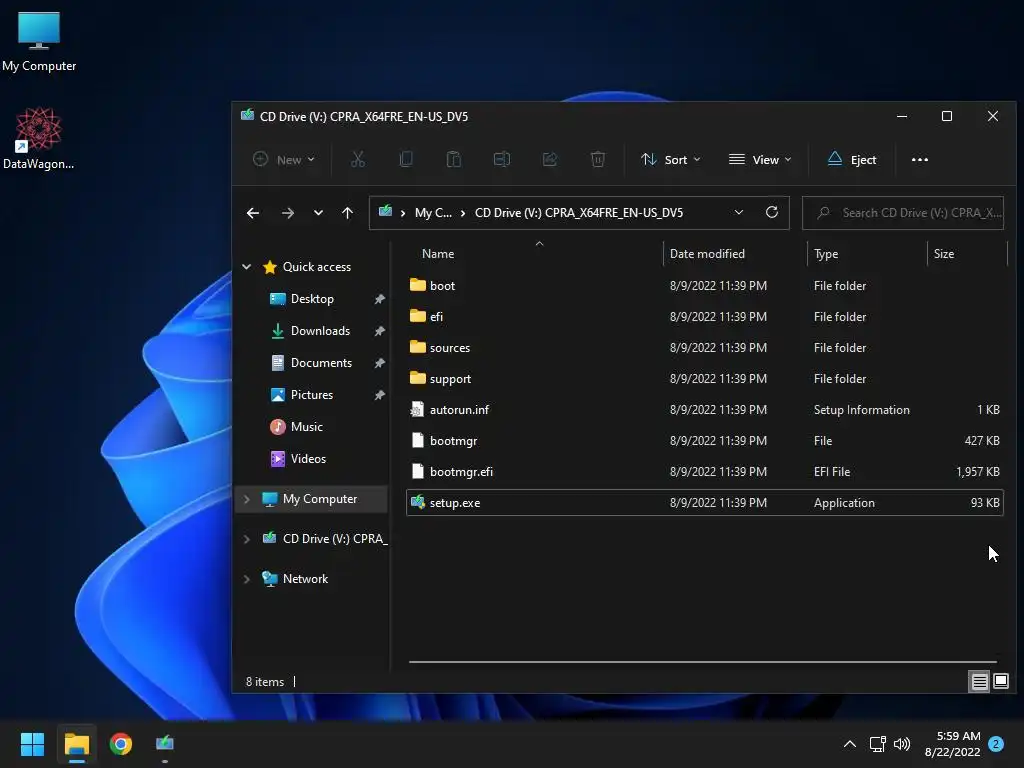Select the bootmgr.efi file

(704, 472)
